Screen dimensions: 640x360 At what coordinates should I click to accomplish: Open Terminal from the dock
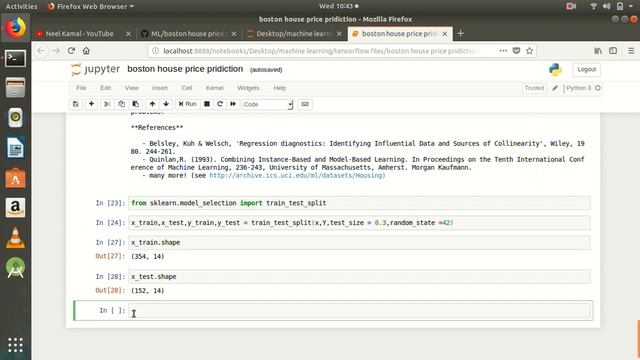click(x=16, y=59)
